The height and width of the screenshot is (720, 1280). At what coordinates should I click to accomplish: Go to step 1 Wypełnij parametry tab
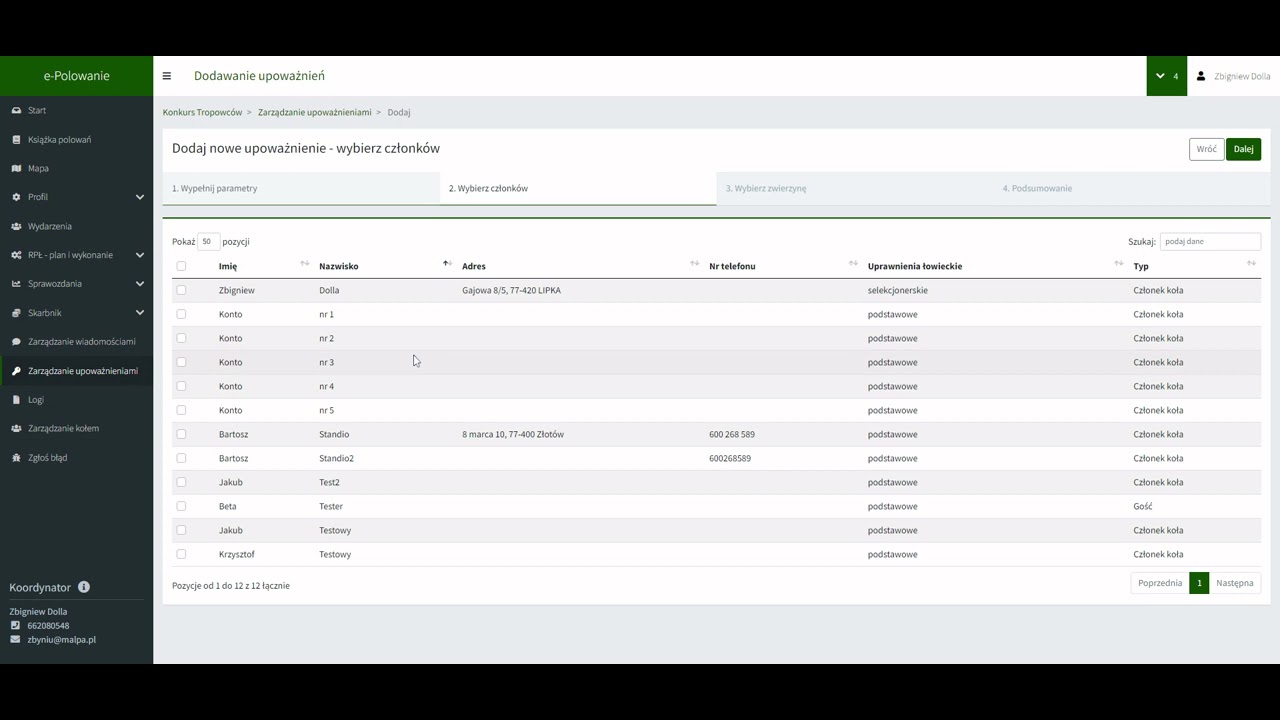pyautogui.click(x=301, y=188)
